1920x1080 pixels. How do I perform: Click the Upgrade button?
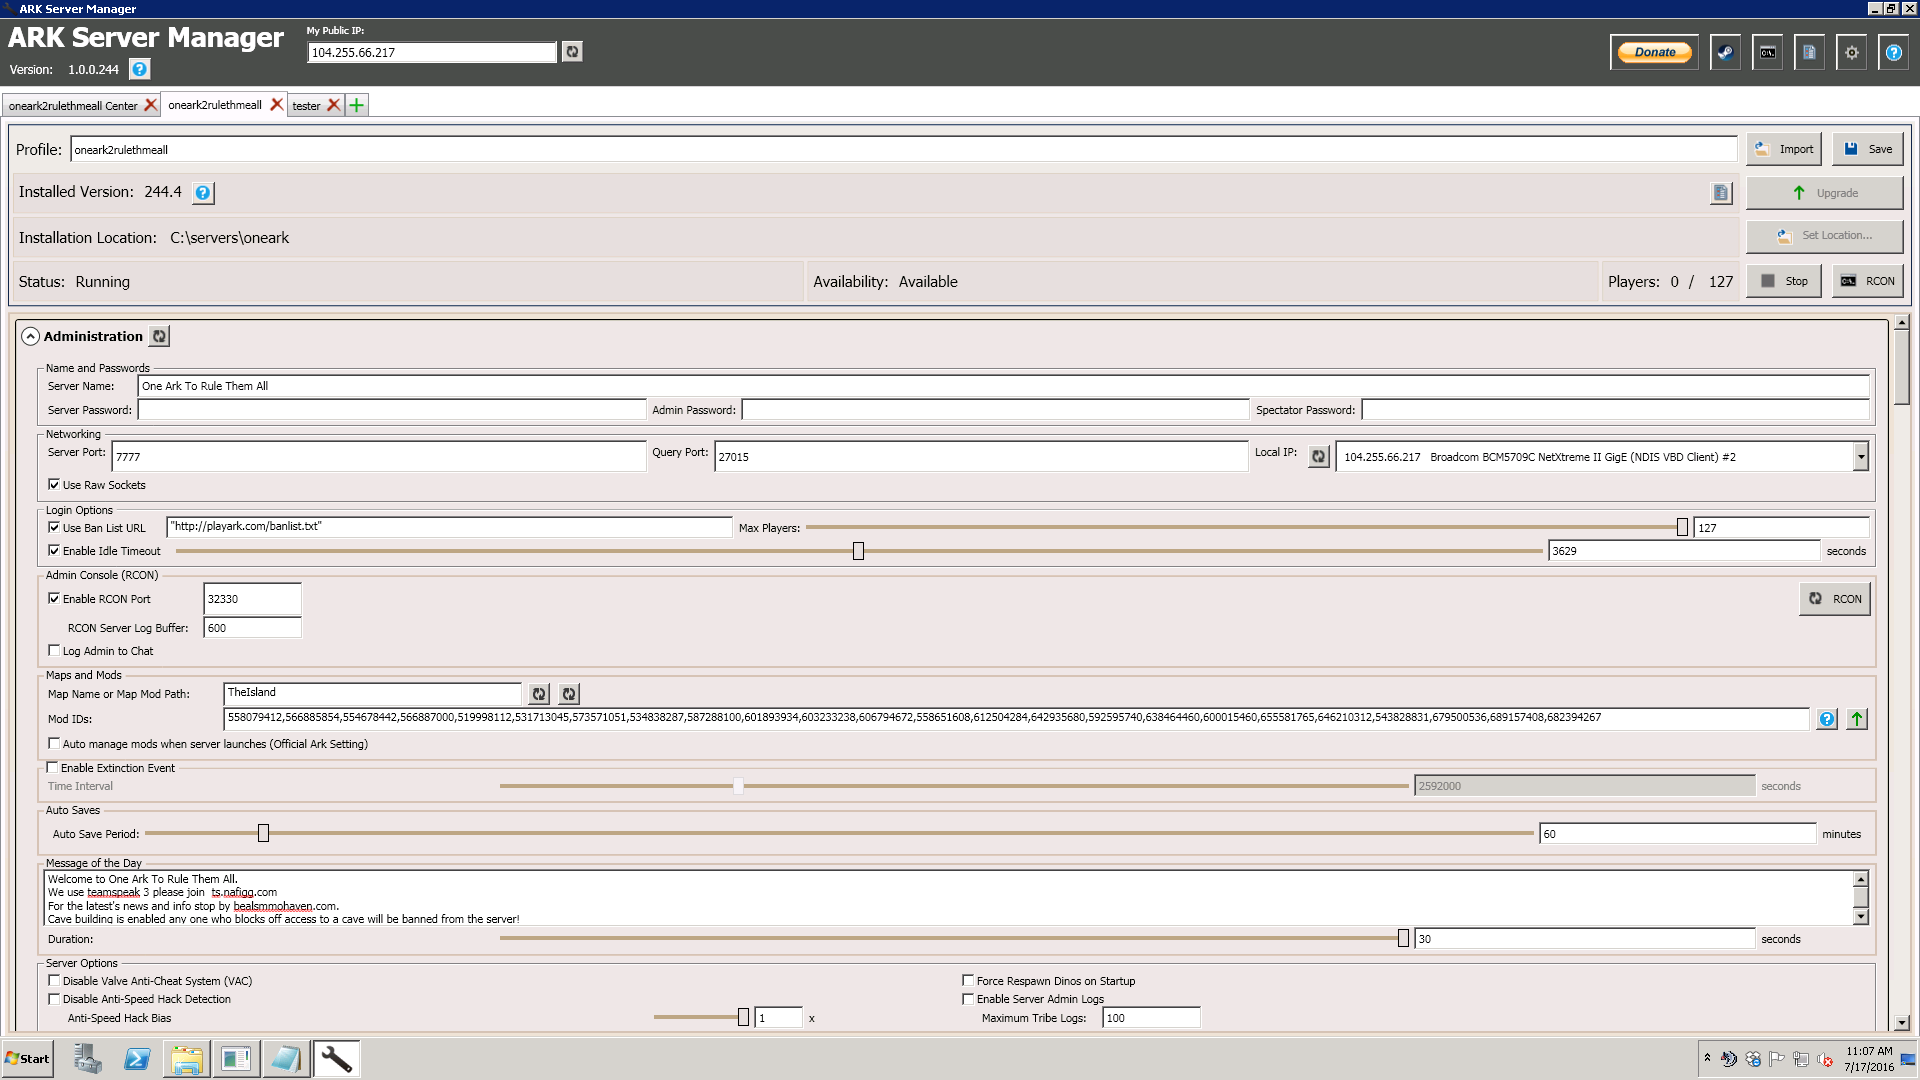(1825, 193)
